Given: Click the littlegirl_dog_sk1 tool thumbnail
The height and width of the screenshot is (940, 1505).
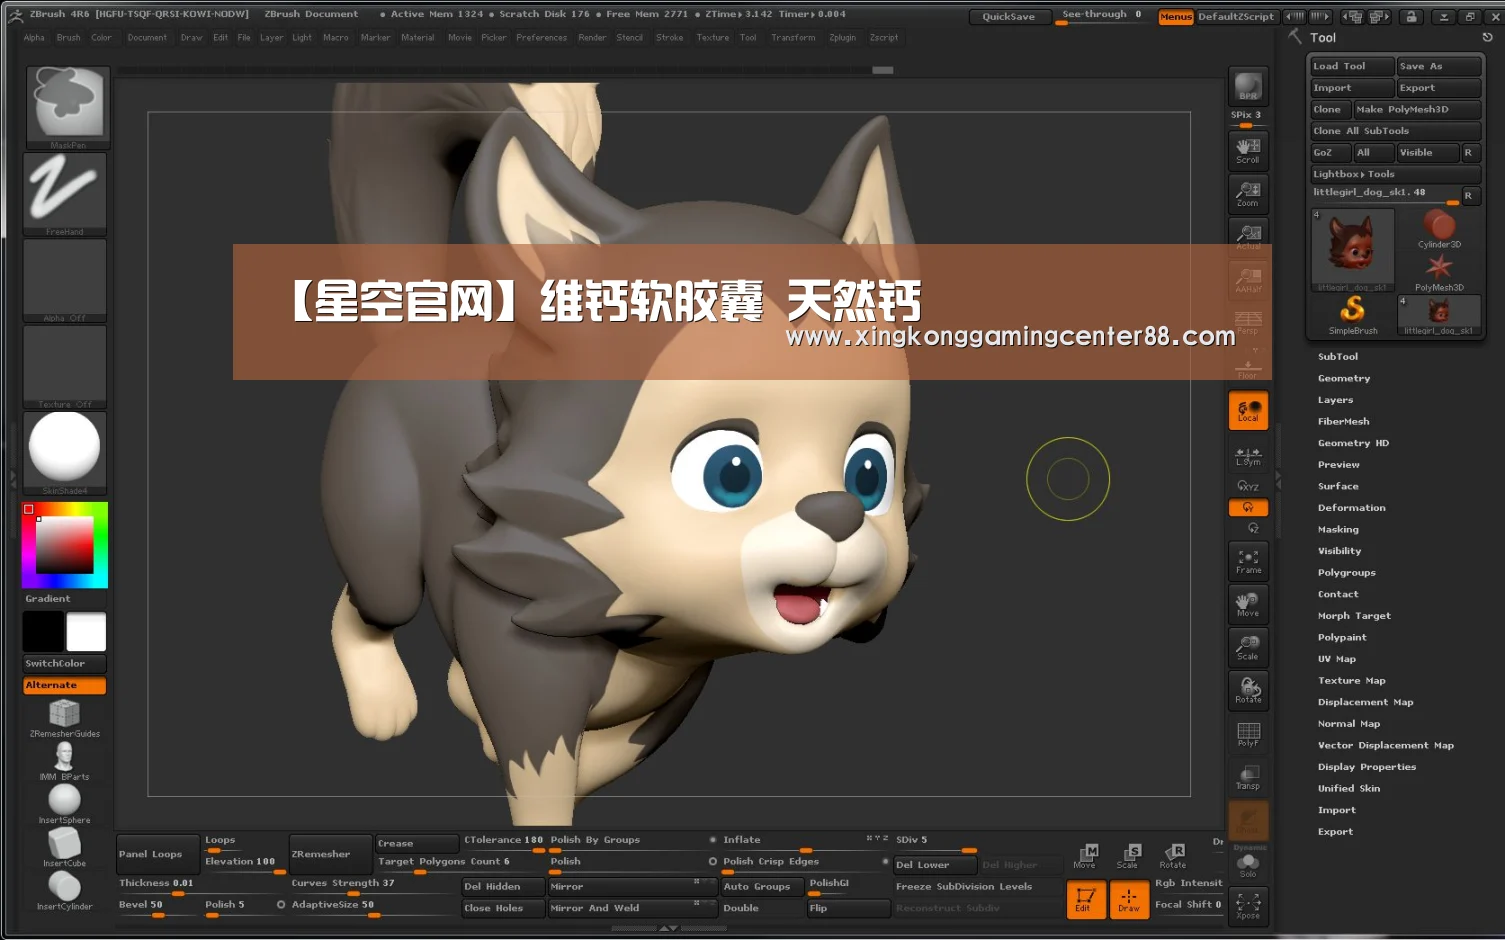Looking at the screenshot, I should 1352,250.
